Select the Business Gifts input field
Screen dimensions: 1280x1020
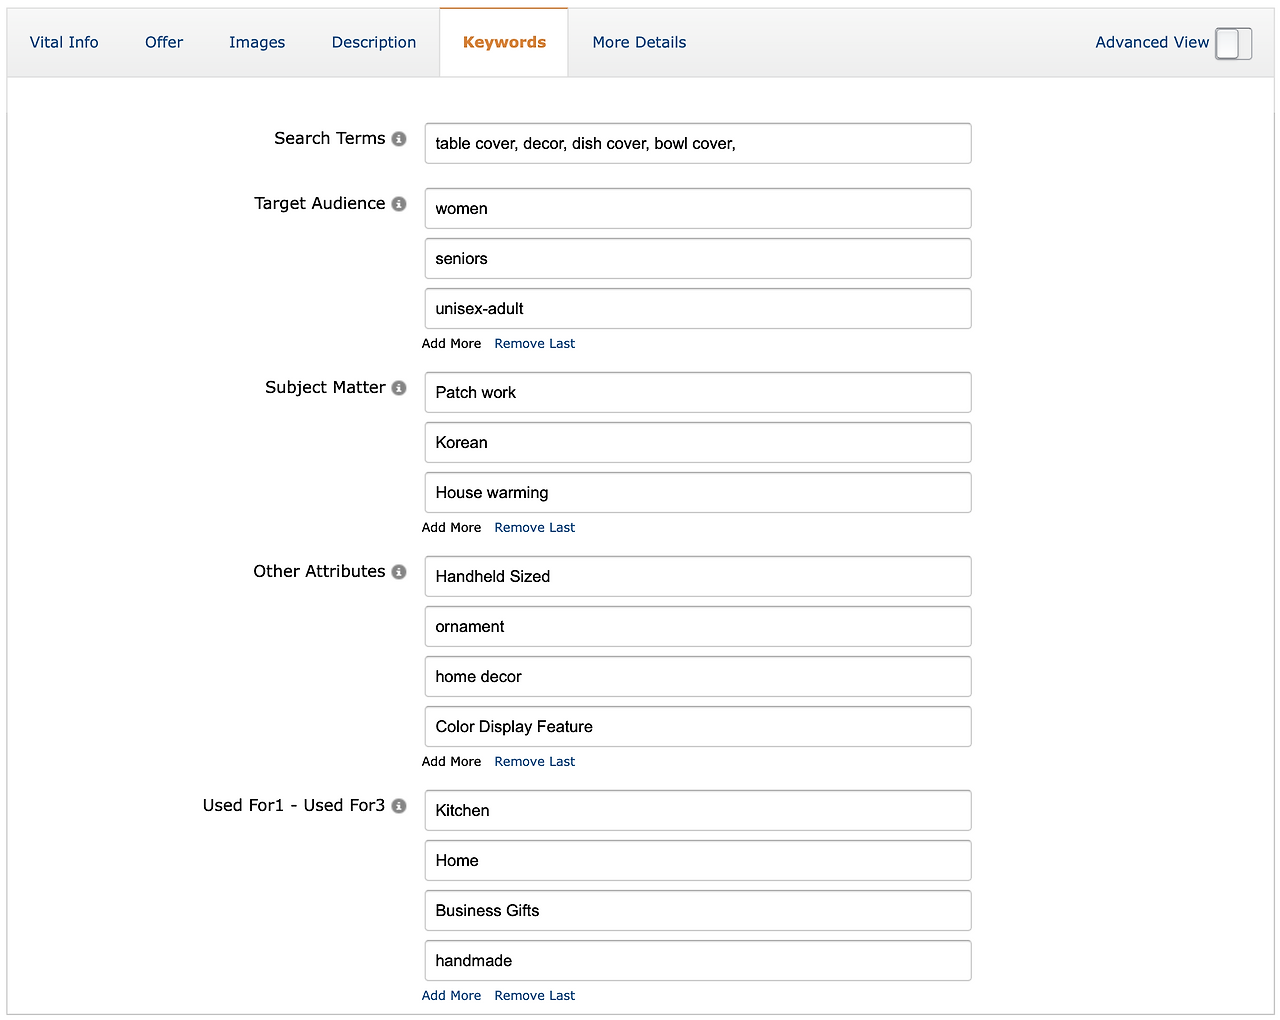pos(697,911)
